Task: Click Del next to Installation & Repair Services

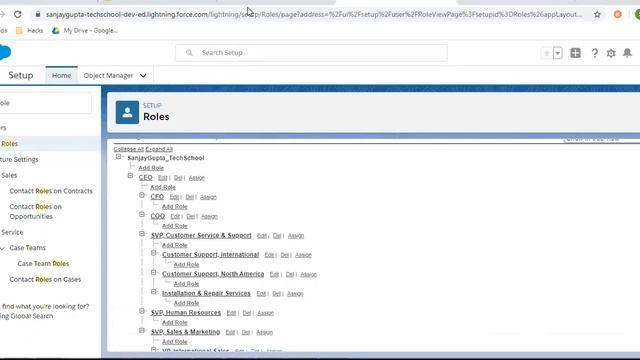Action: pyautogui.click(x=276, y=293)
